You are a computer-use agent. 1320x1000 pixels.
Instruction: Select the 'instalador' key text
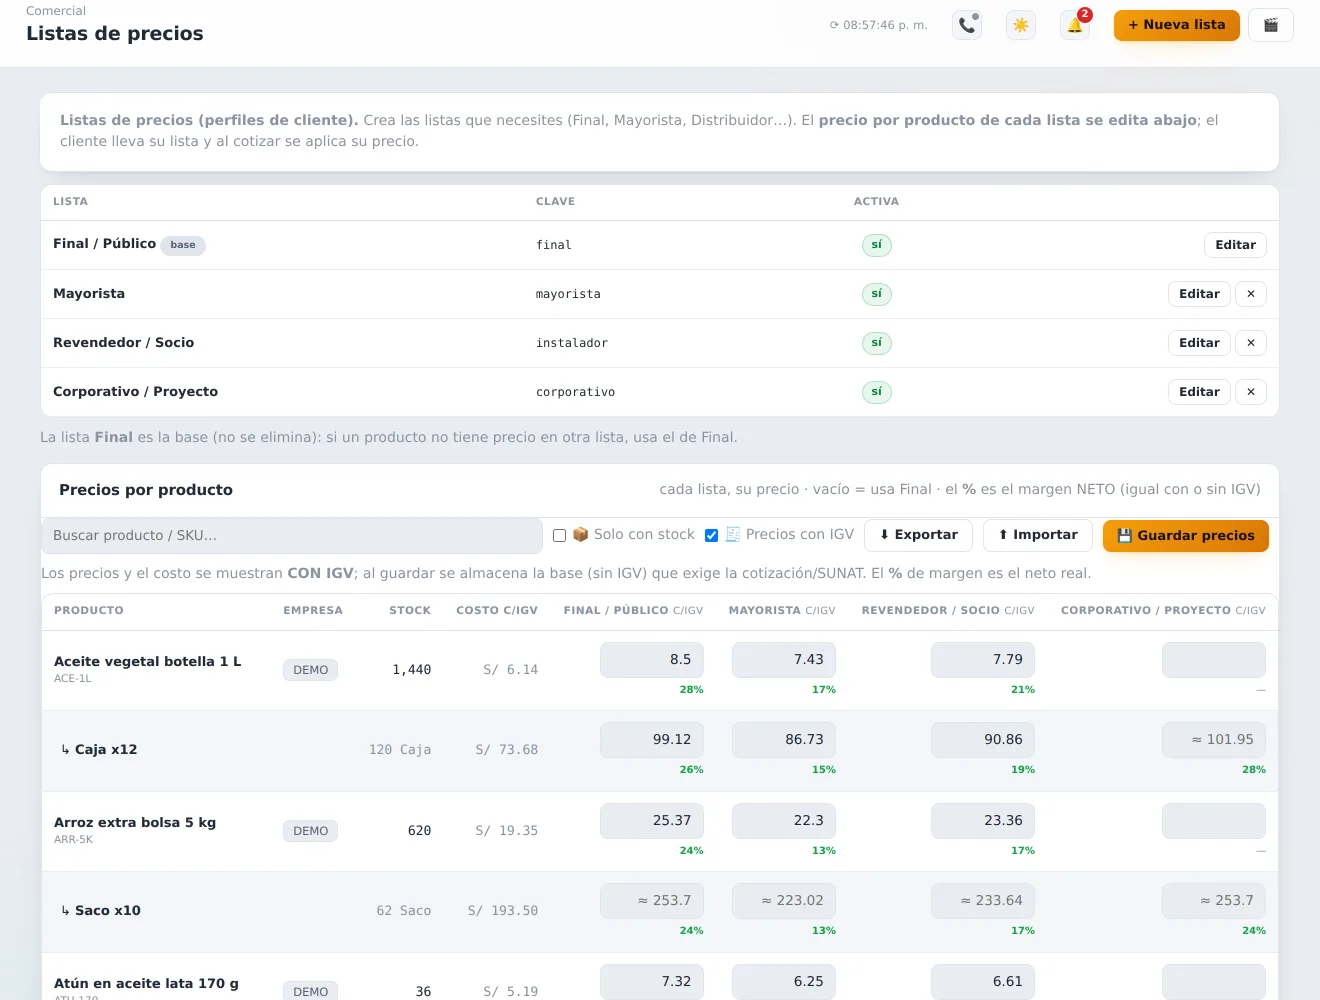572,343
